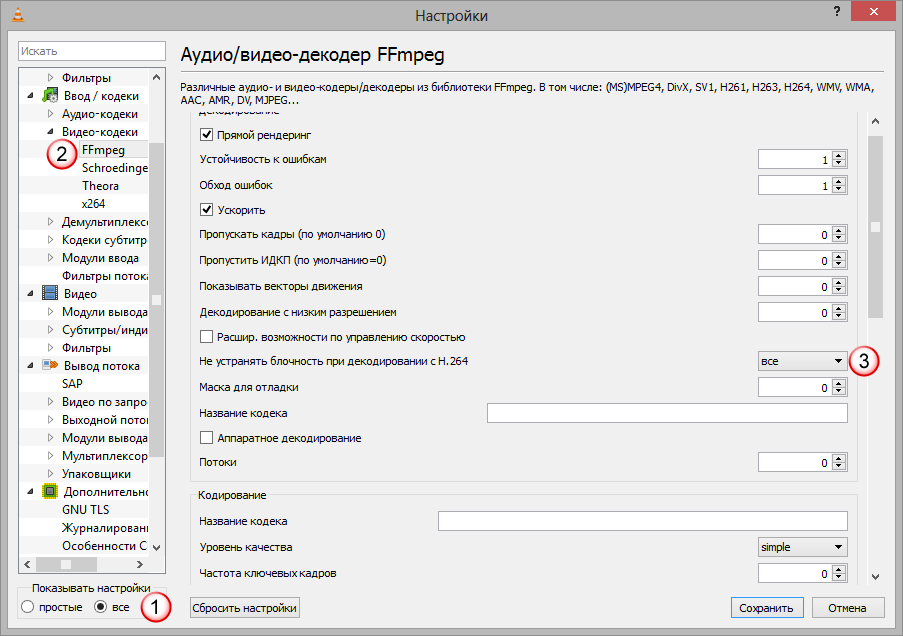Open Уровень качества 'simple' dropdown
This screenshot has height=636, width=903.
[802, 547]
